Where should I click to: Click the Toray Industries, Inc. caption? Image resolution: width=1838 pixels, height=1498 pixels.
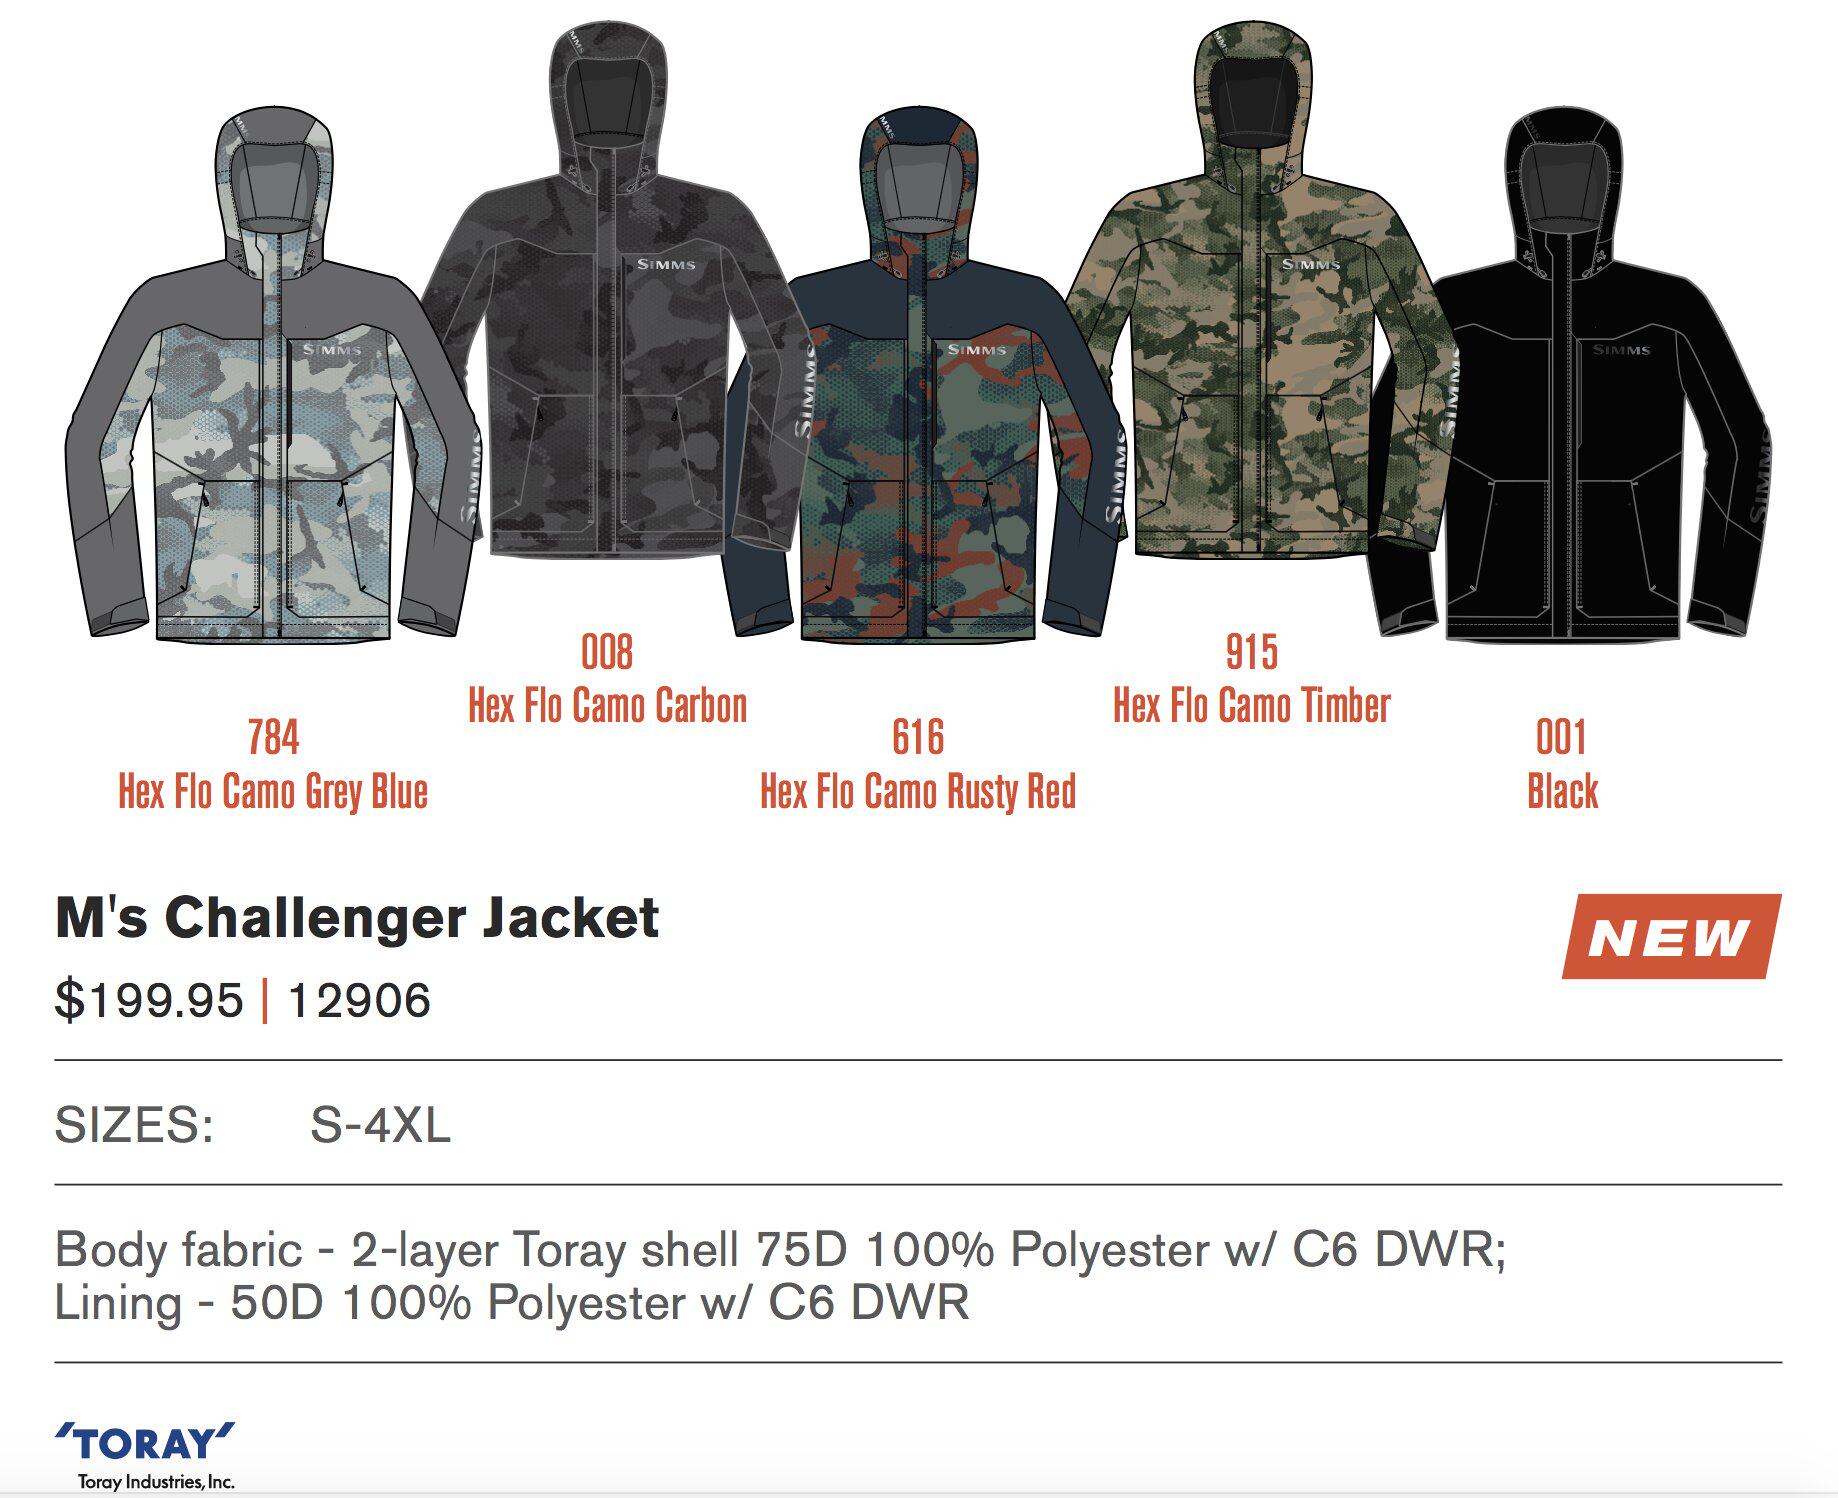pos(156,1482)
